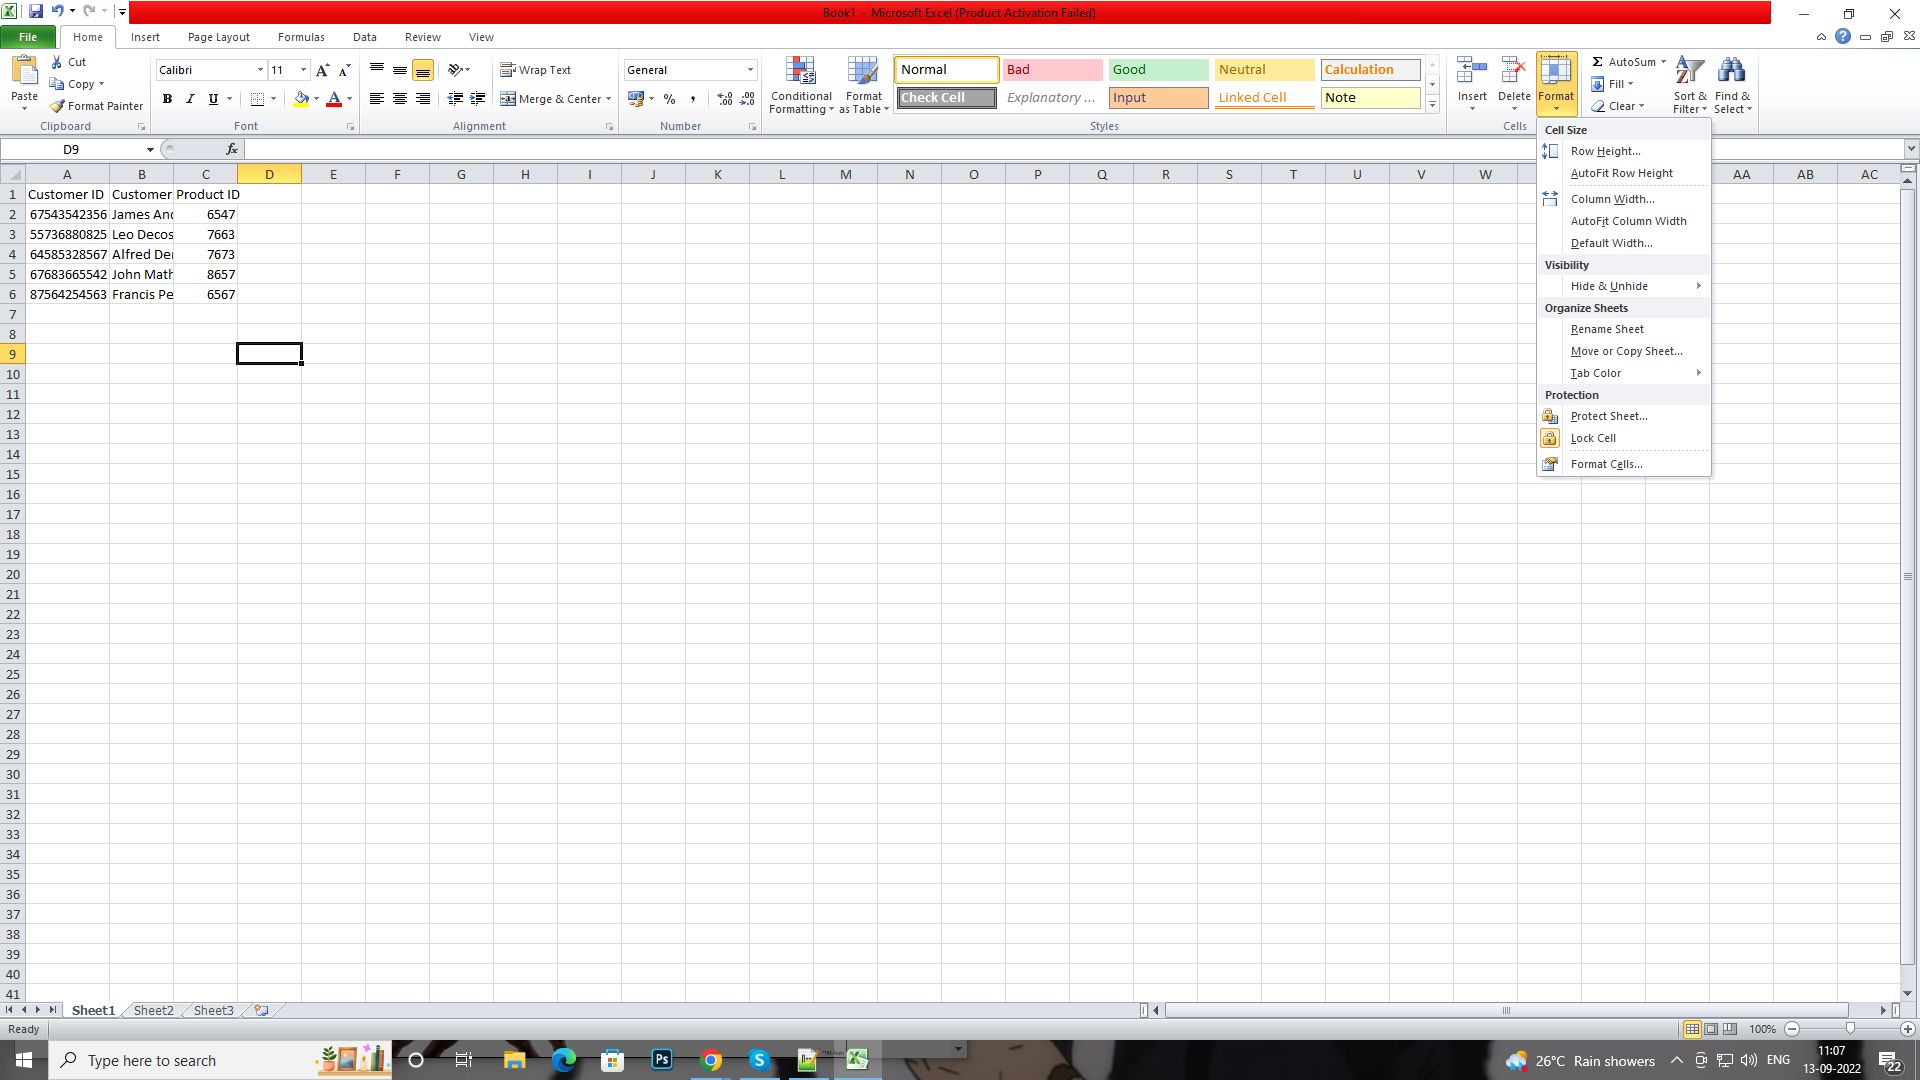Click the Sort & Filter icon

pos(1689,85)
